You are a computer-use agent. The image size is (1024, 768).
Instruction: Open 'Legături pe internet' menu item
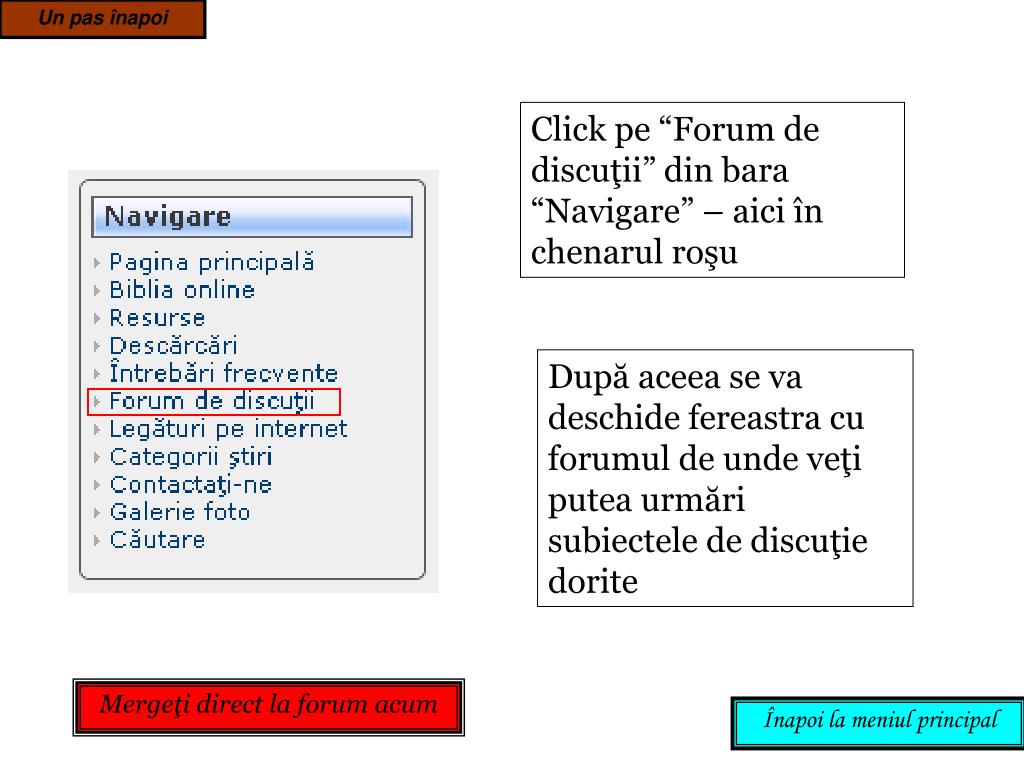(228, 429)
